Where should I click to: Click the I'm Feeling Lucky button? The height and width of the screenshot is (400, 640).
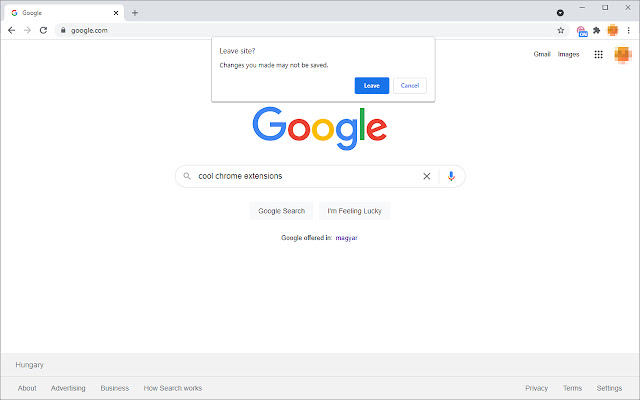[354, 211]
